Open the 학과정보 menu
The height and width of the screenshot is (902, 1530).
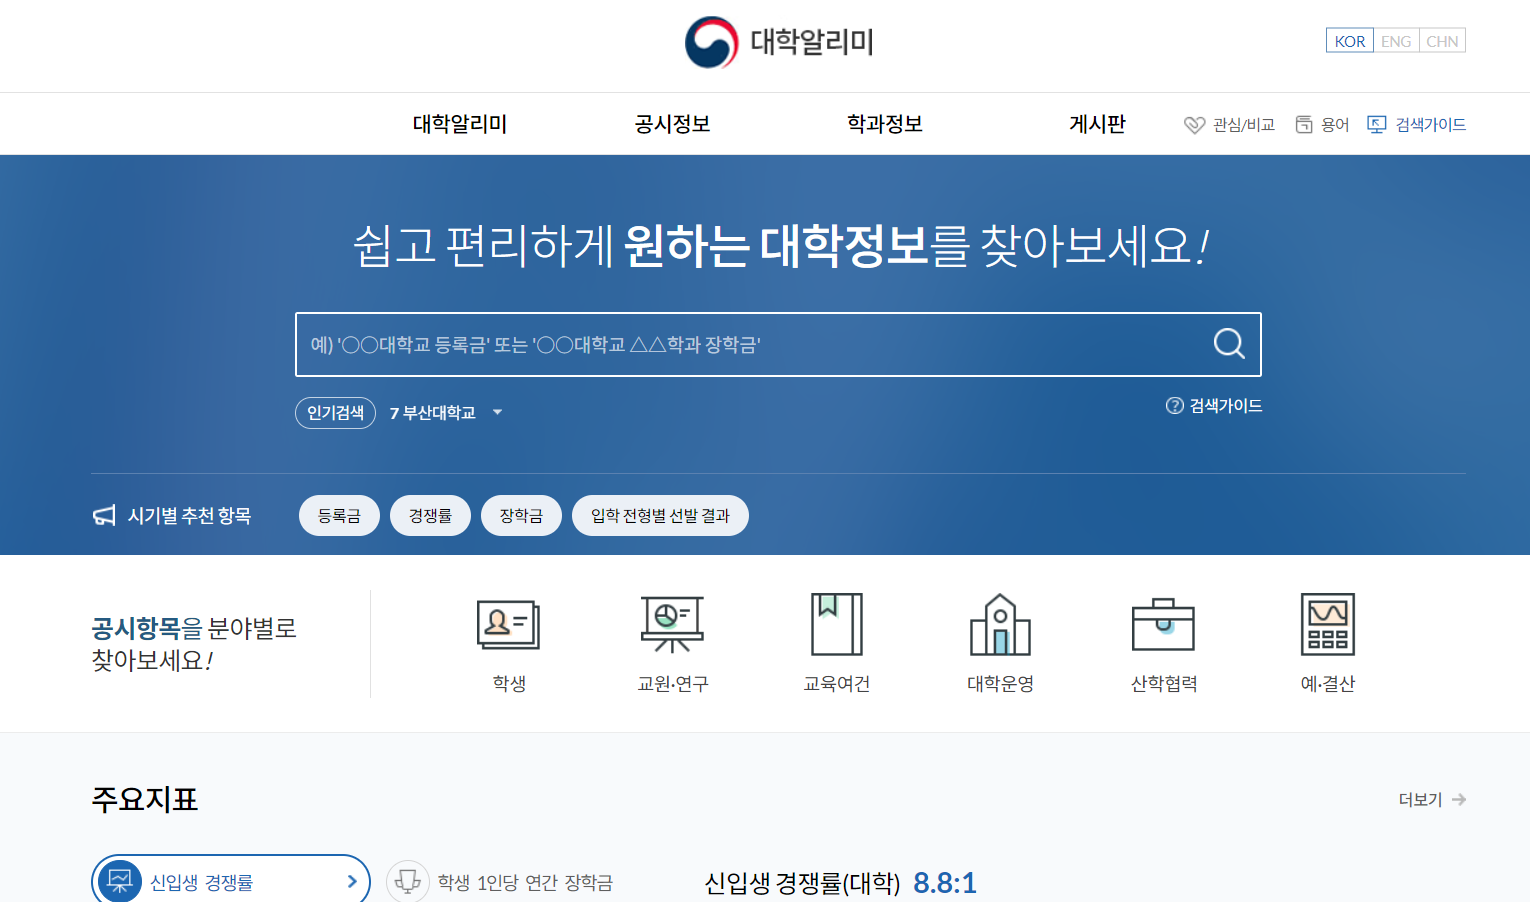point(884,123)
